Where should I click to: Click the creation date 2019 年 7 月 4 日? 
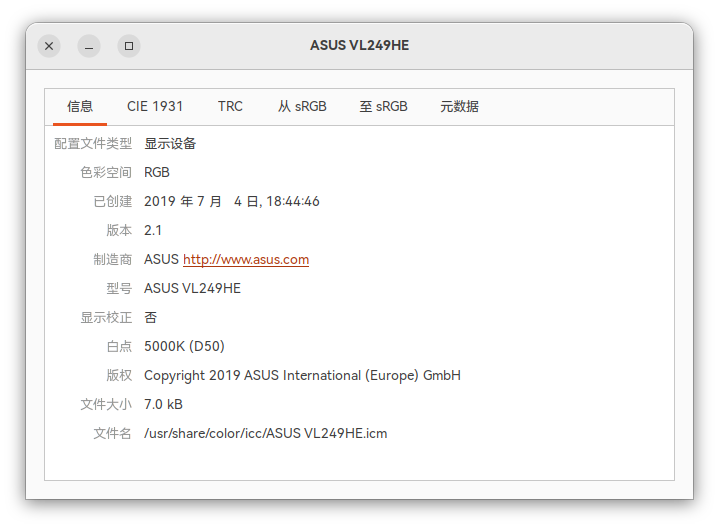tap(232, 201)
